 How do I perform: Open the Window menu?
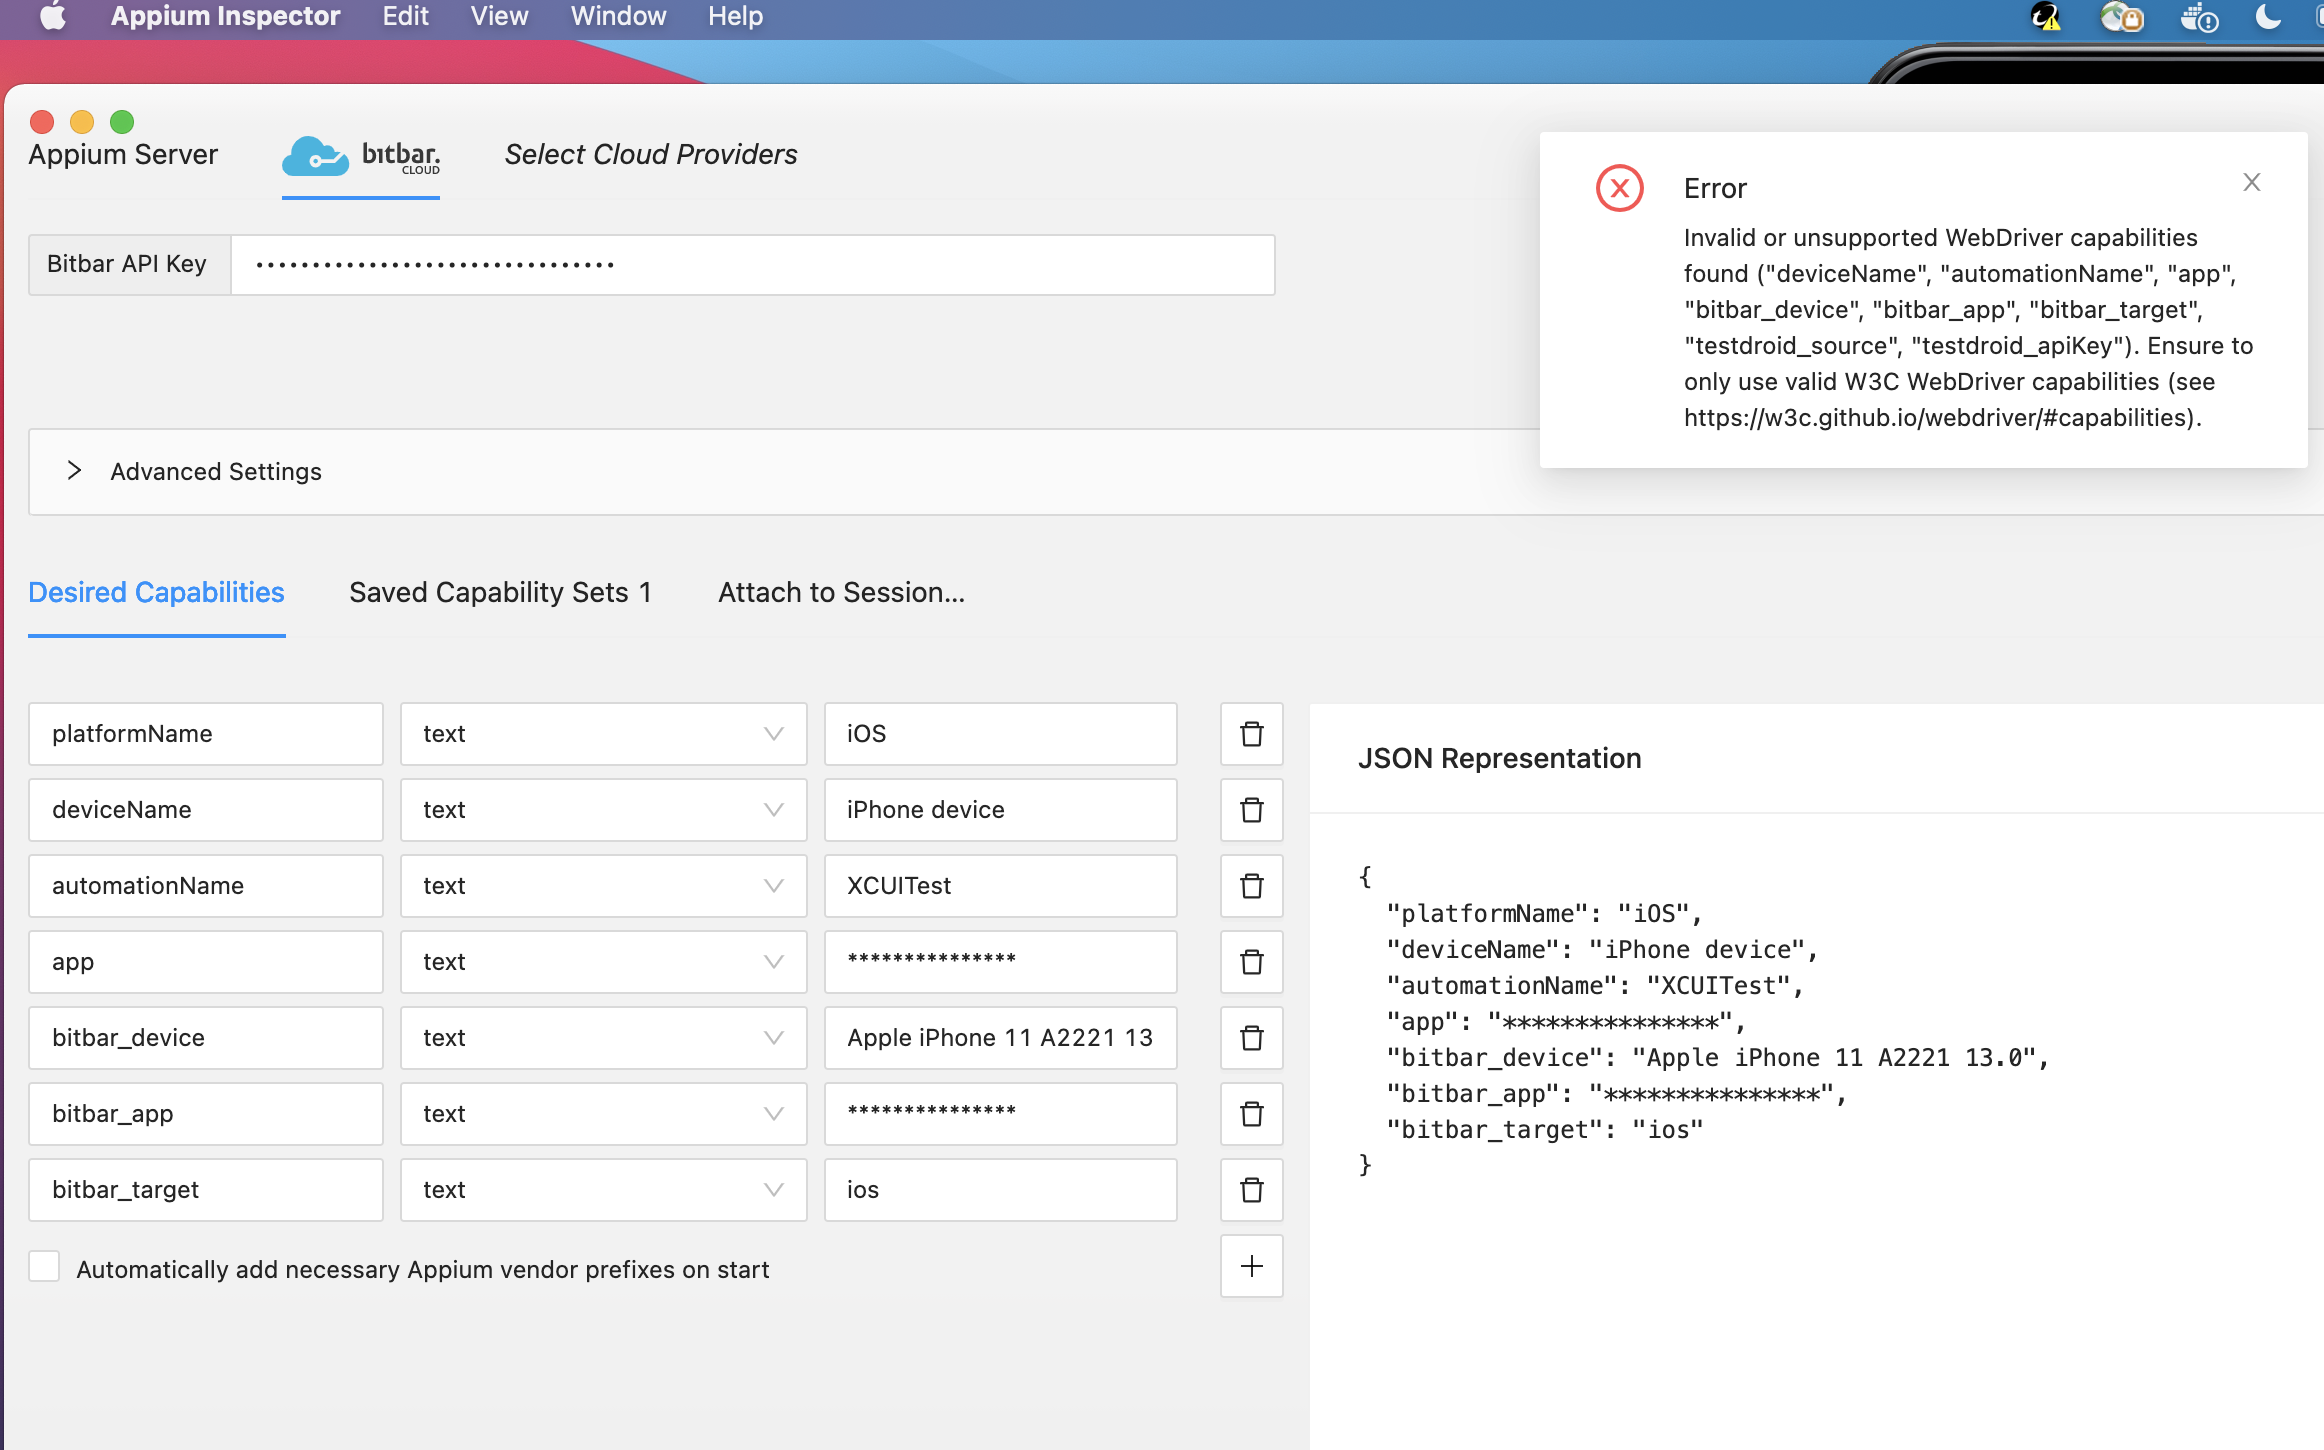coord(617,16)
